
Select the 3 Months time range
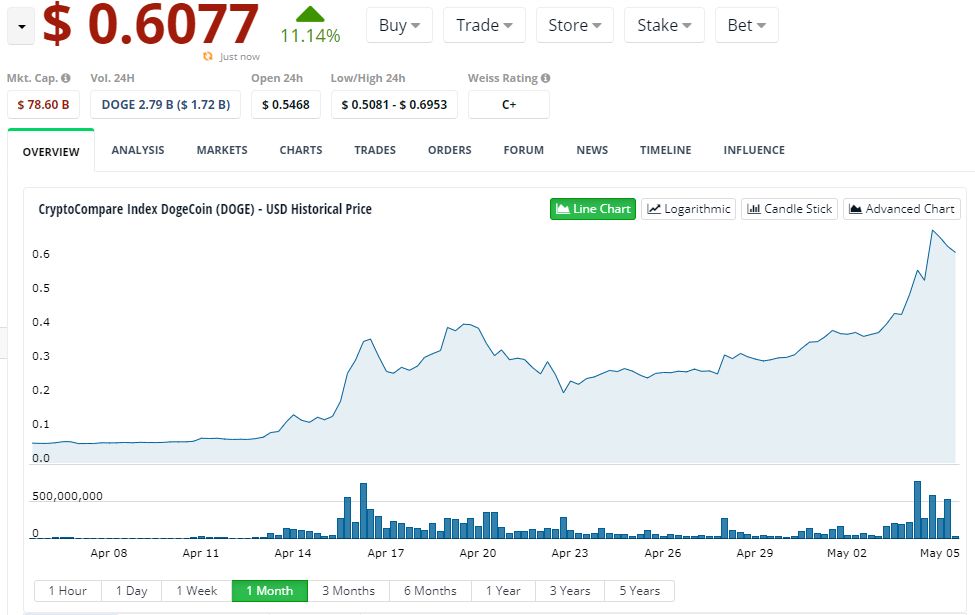coord(348,591)
